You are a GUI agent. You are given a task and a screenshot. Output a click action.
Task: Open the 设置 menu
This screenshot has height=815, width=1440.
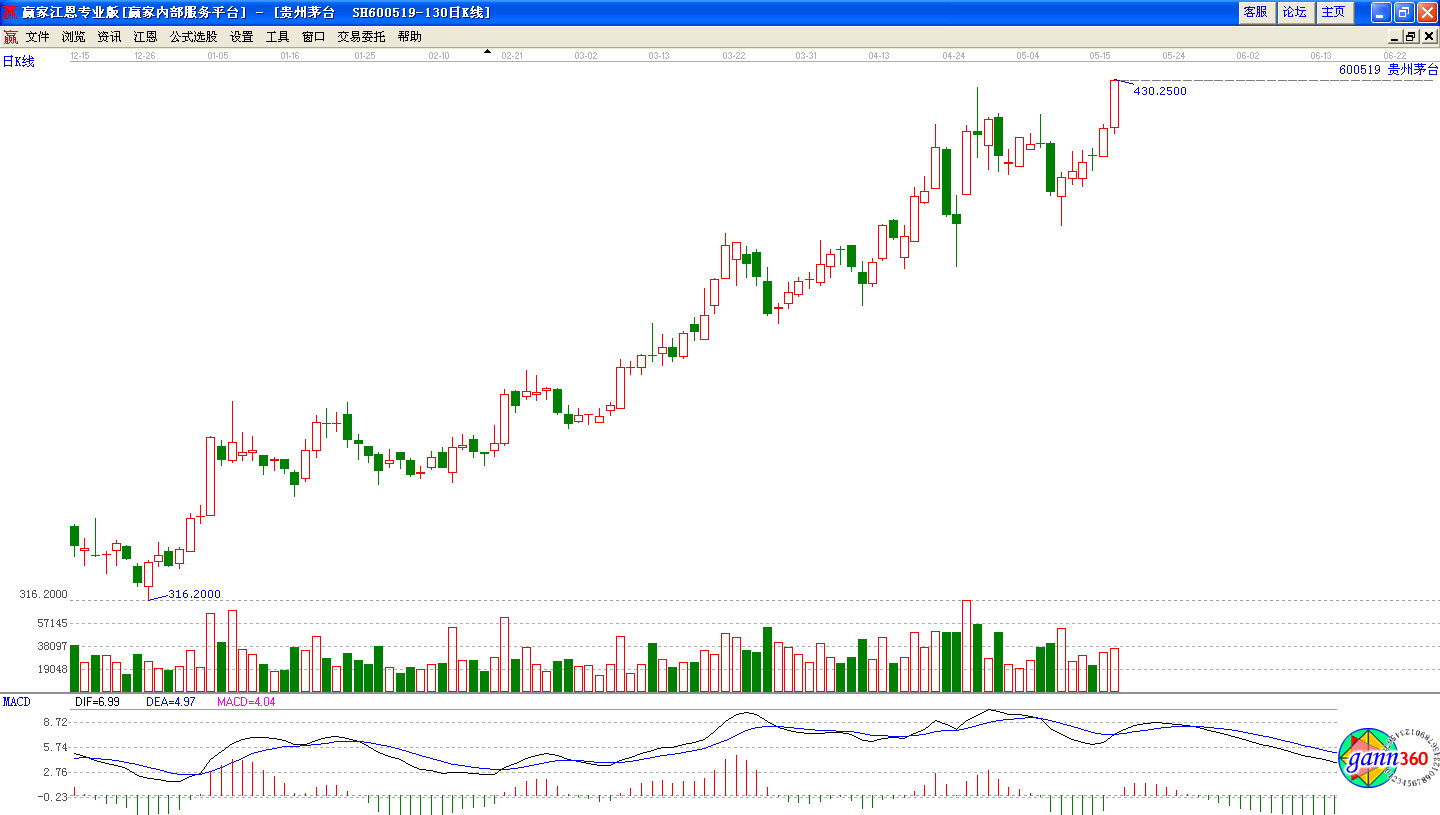tap(241, 37)
